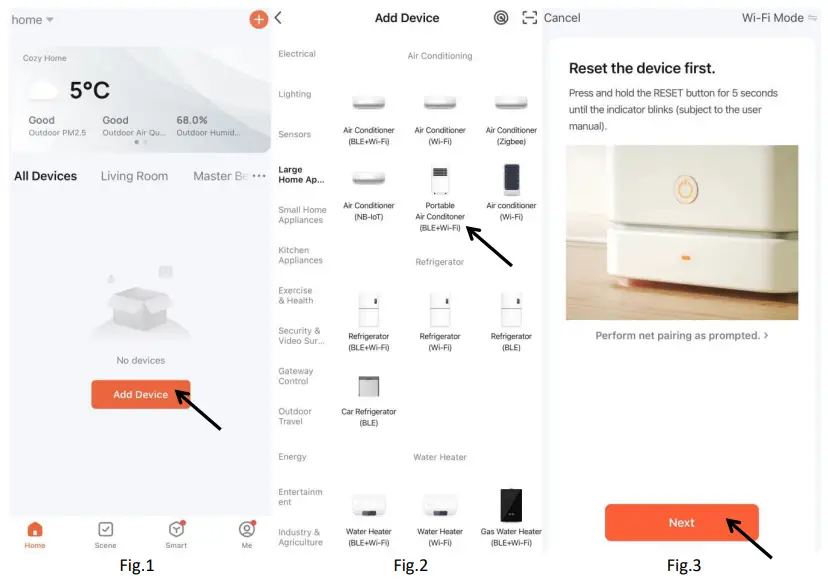Switch to the Living Room tab
This screenshot has height=583, width=828.
point(134,176)
